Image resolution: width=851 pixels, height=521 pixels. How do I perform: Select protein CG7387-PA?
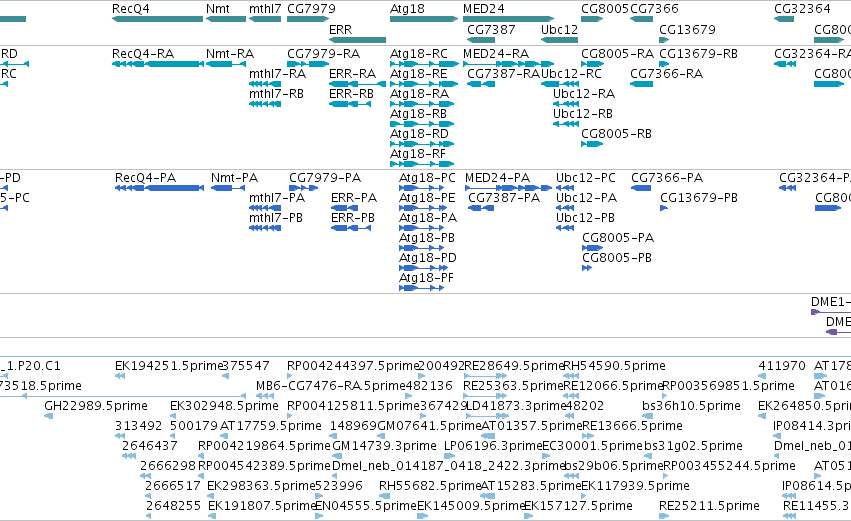(x=481, y=208)
